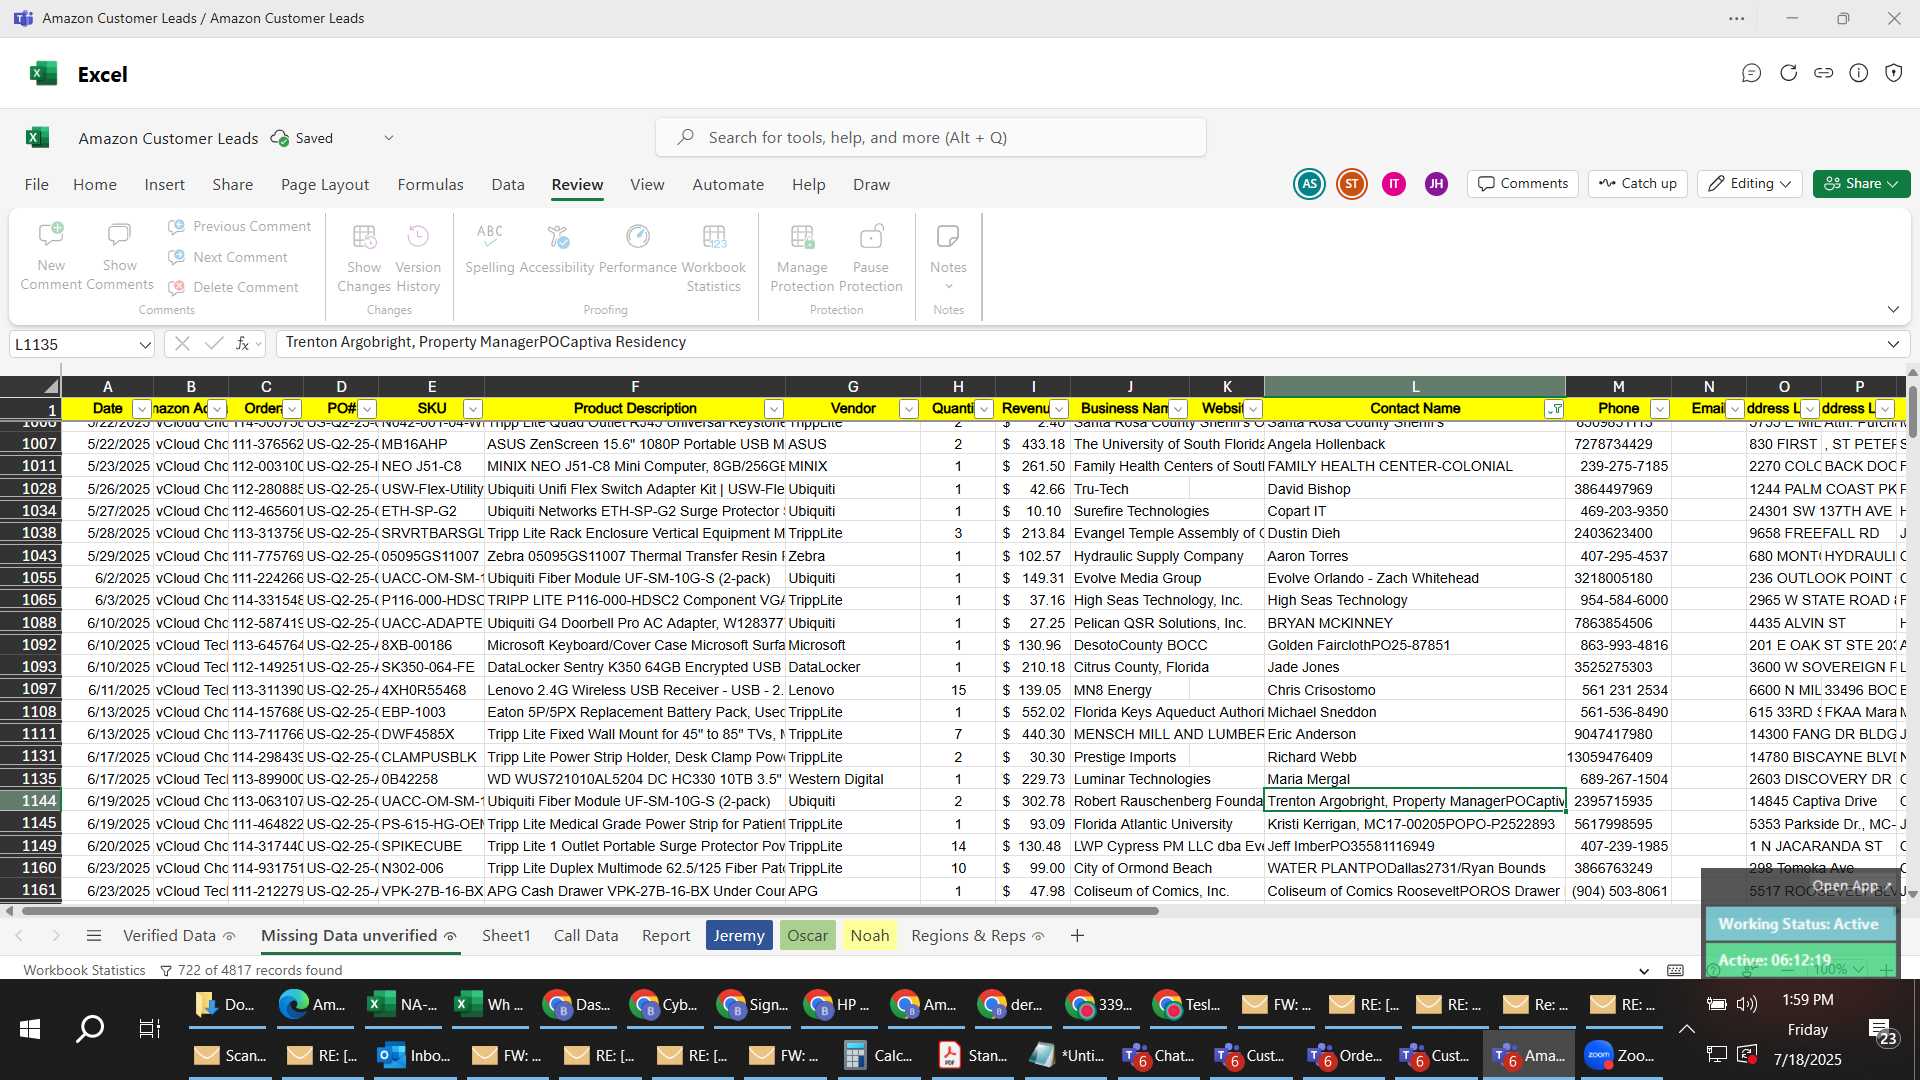Open the file name dropdown chevron

[x=389, y=138]
